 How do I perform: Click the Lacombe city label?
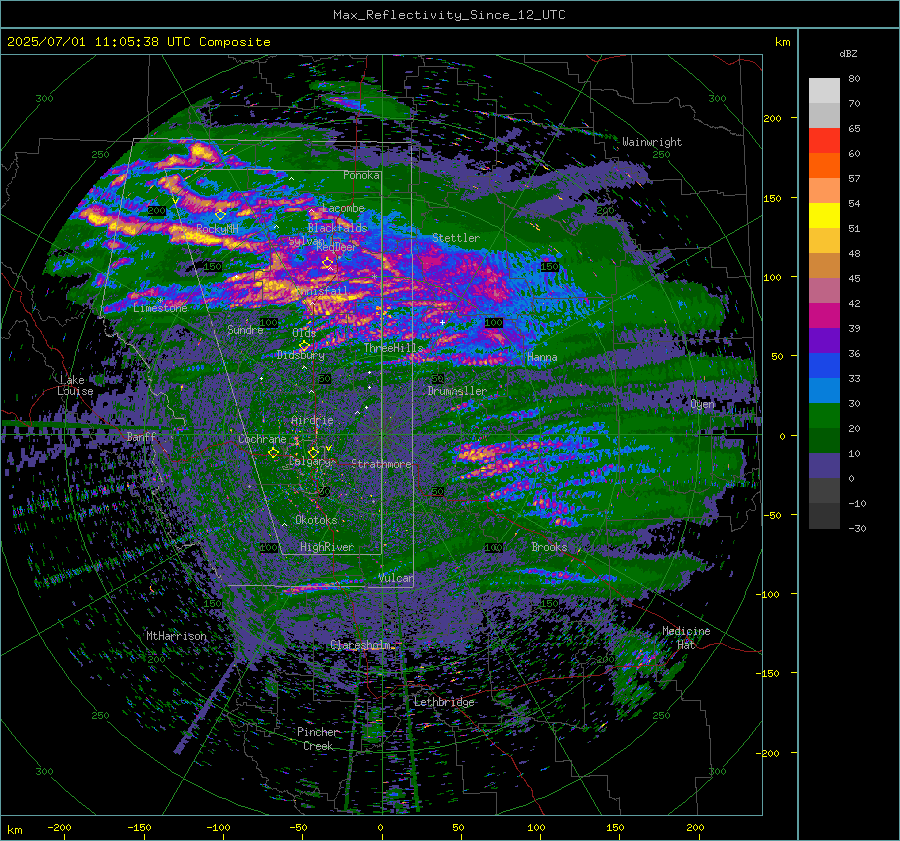coord(343,208)
